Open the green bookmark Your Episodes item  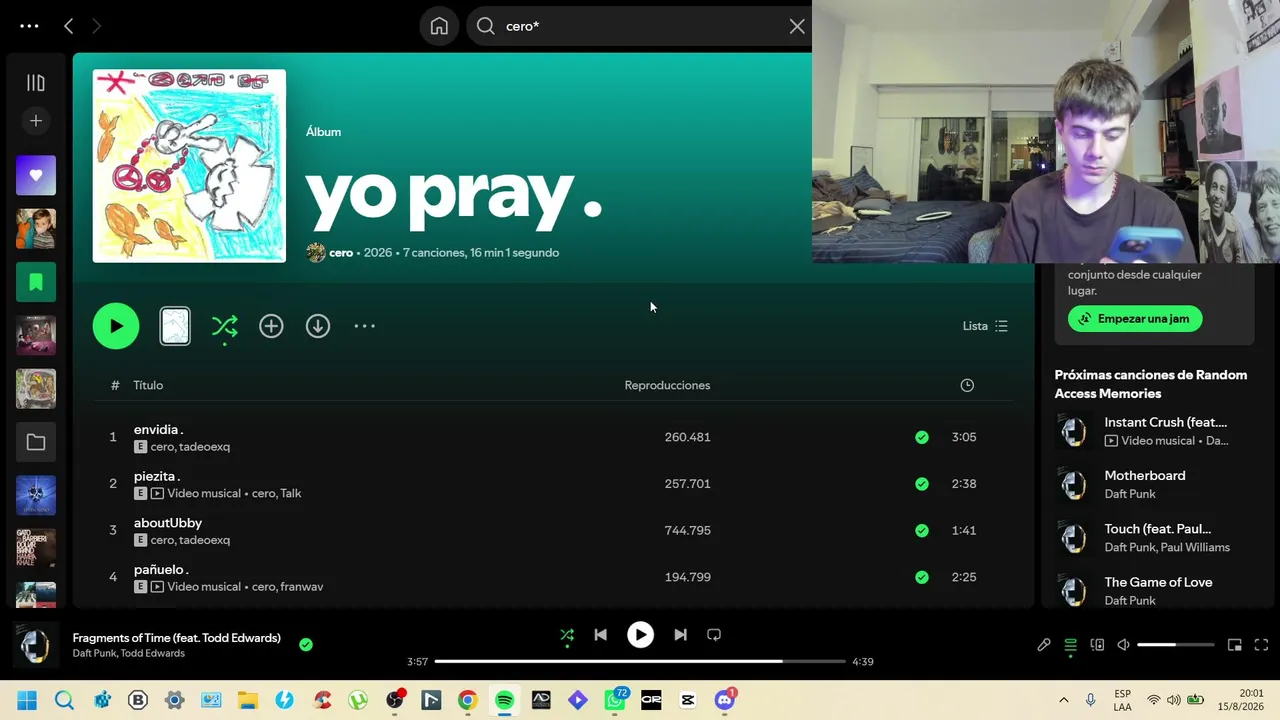coord(36,282)
